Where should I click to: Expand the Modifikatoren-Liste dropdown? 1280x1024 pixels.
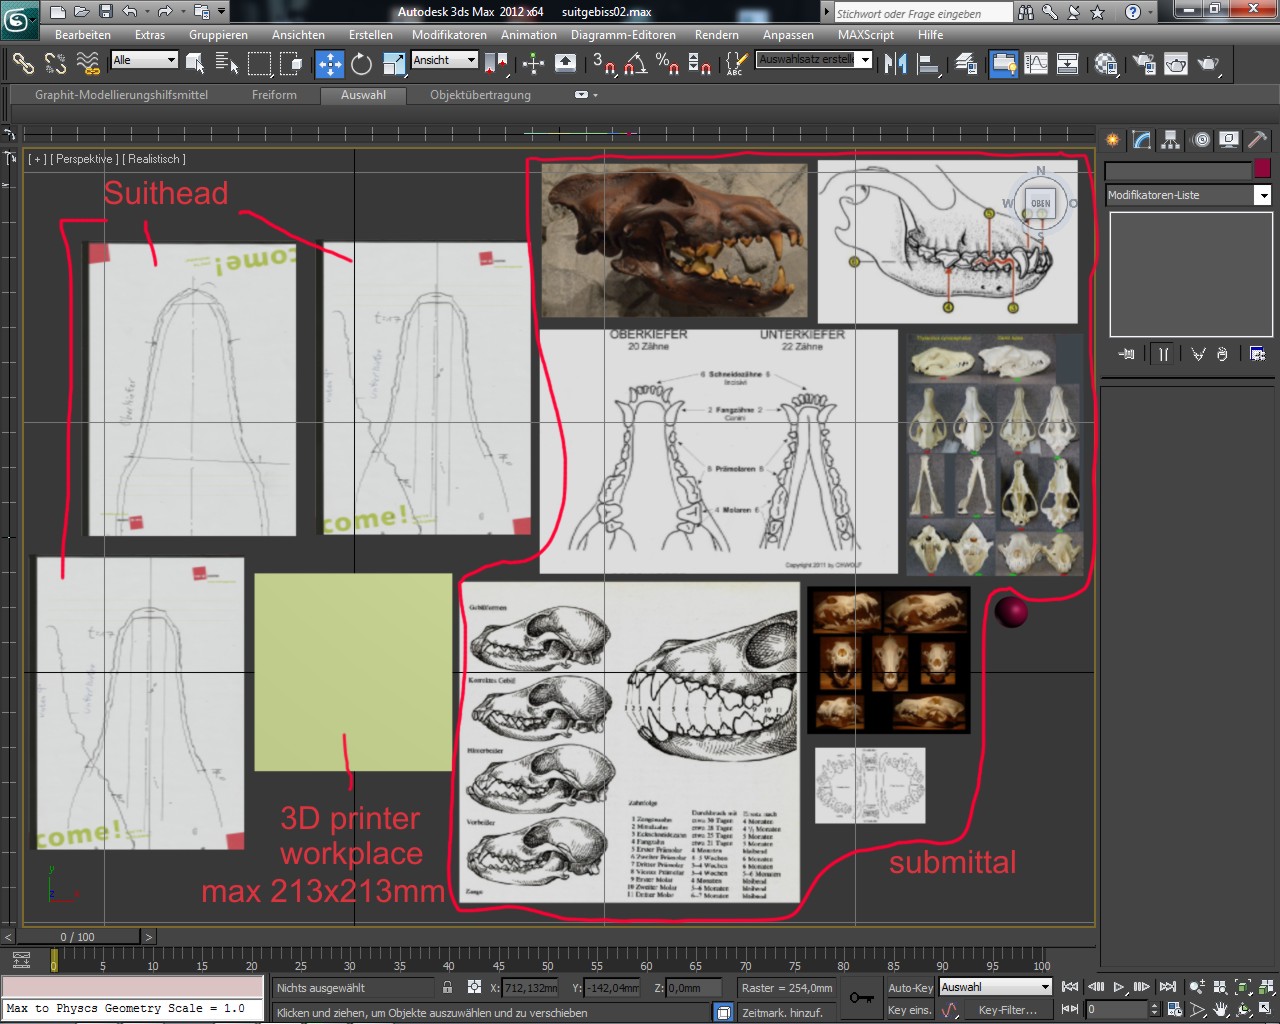1262,195
